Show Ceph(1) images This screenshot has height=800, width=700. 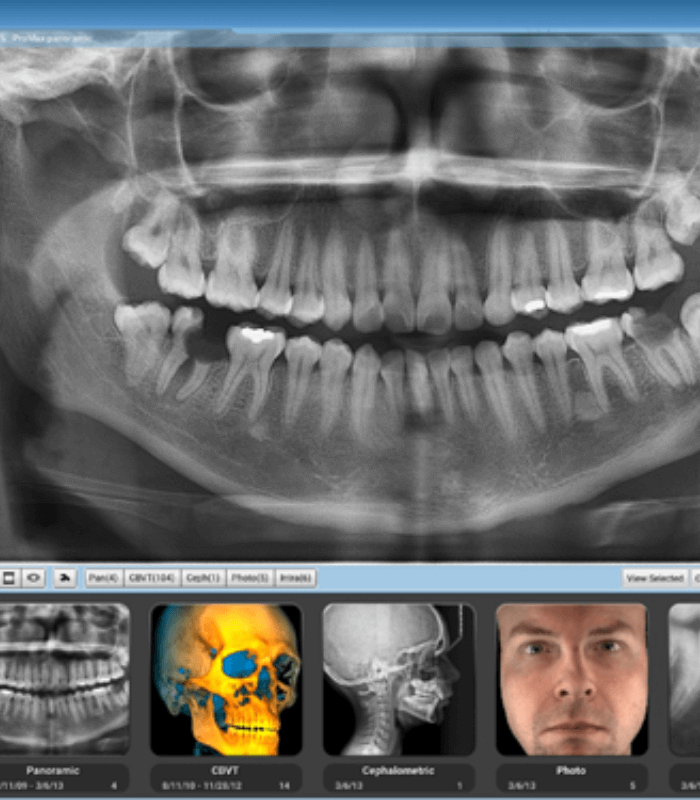pyautogui.click(x=203, y=578)
